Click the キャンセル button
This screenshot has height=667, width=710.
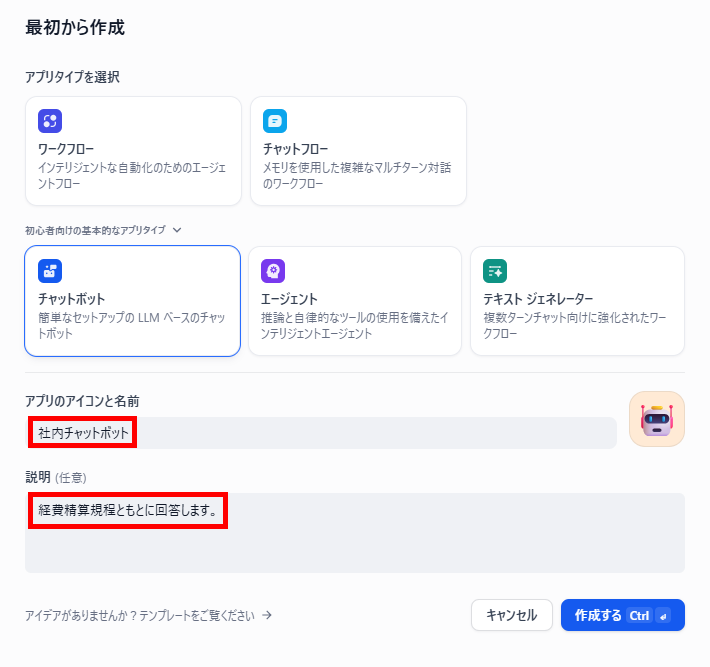click(512, 615)
